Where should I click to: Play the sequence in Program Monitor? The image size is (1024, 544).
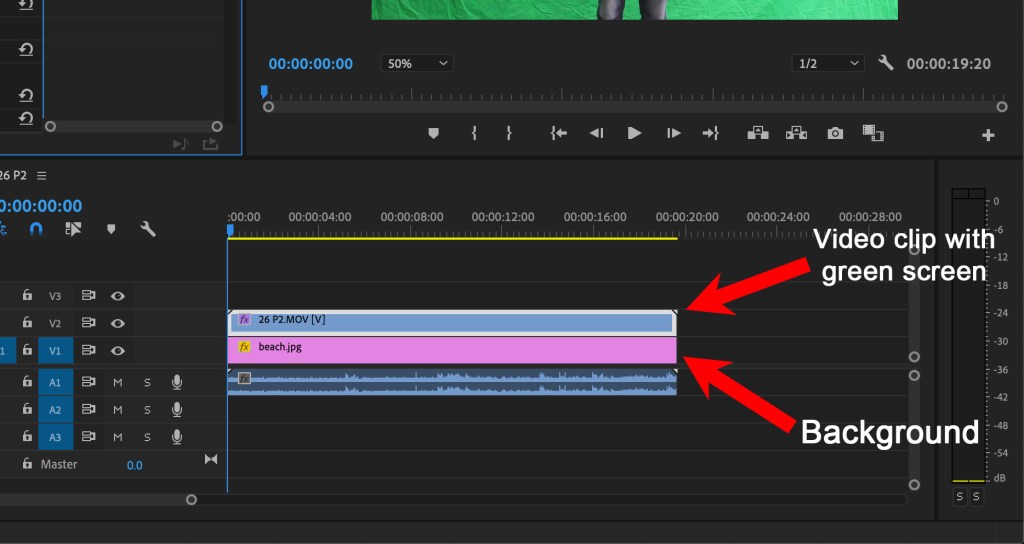(x=634, y=133)
